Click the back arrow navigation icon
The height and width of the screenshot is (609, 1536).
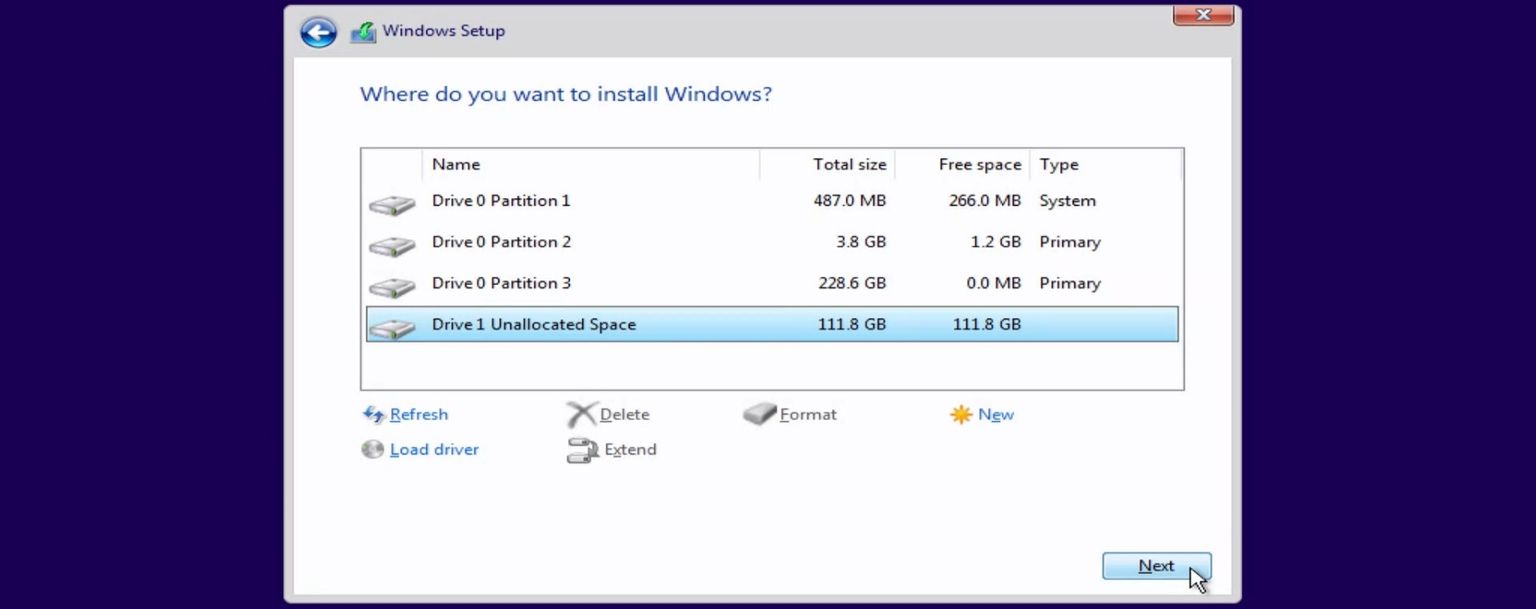(x=317, y=32)
